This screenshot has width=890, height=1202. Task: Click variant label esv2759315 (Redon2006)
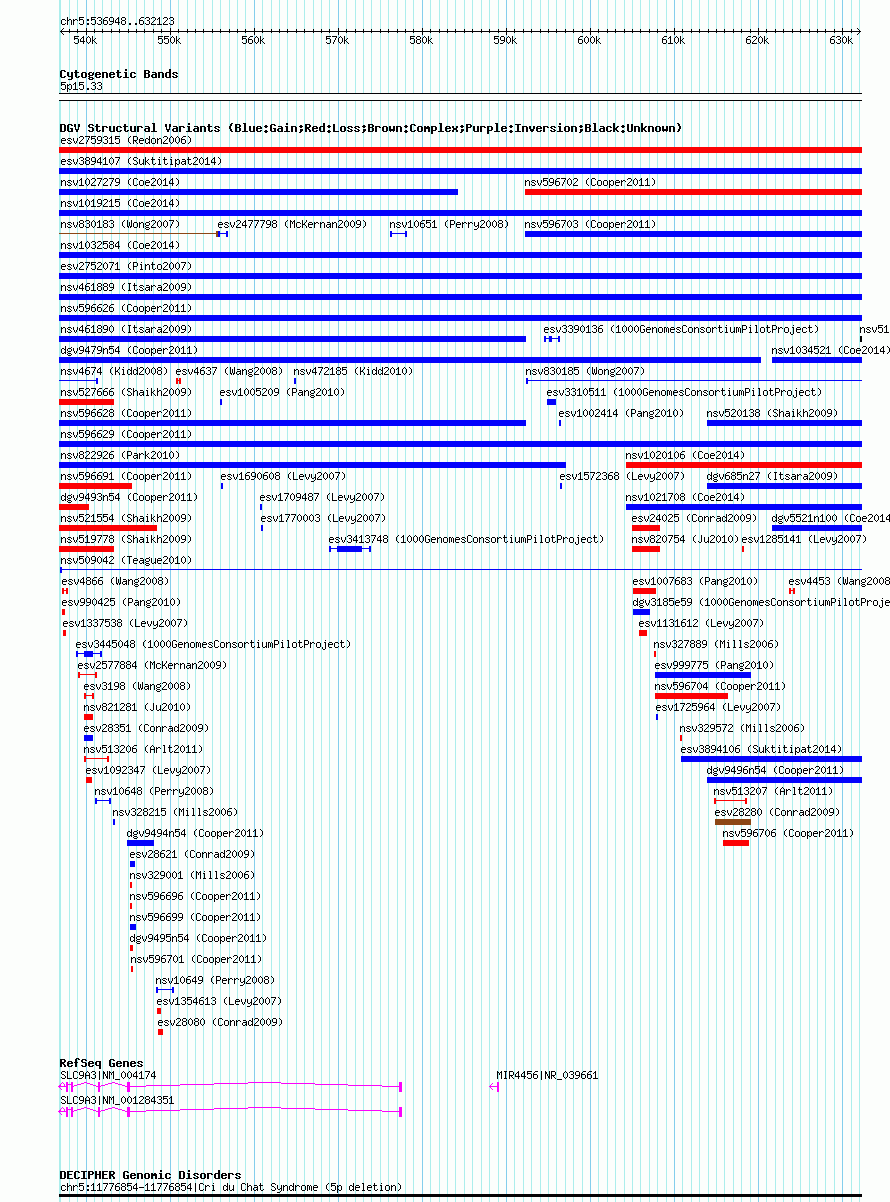point(125,140)
